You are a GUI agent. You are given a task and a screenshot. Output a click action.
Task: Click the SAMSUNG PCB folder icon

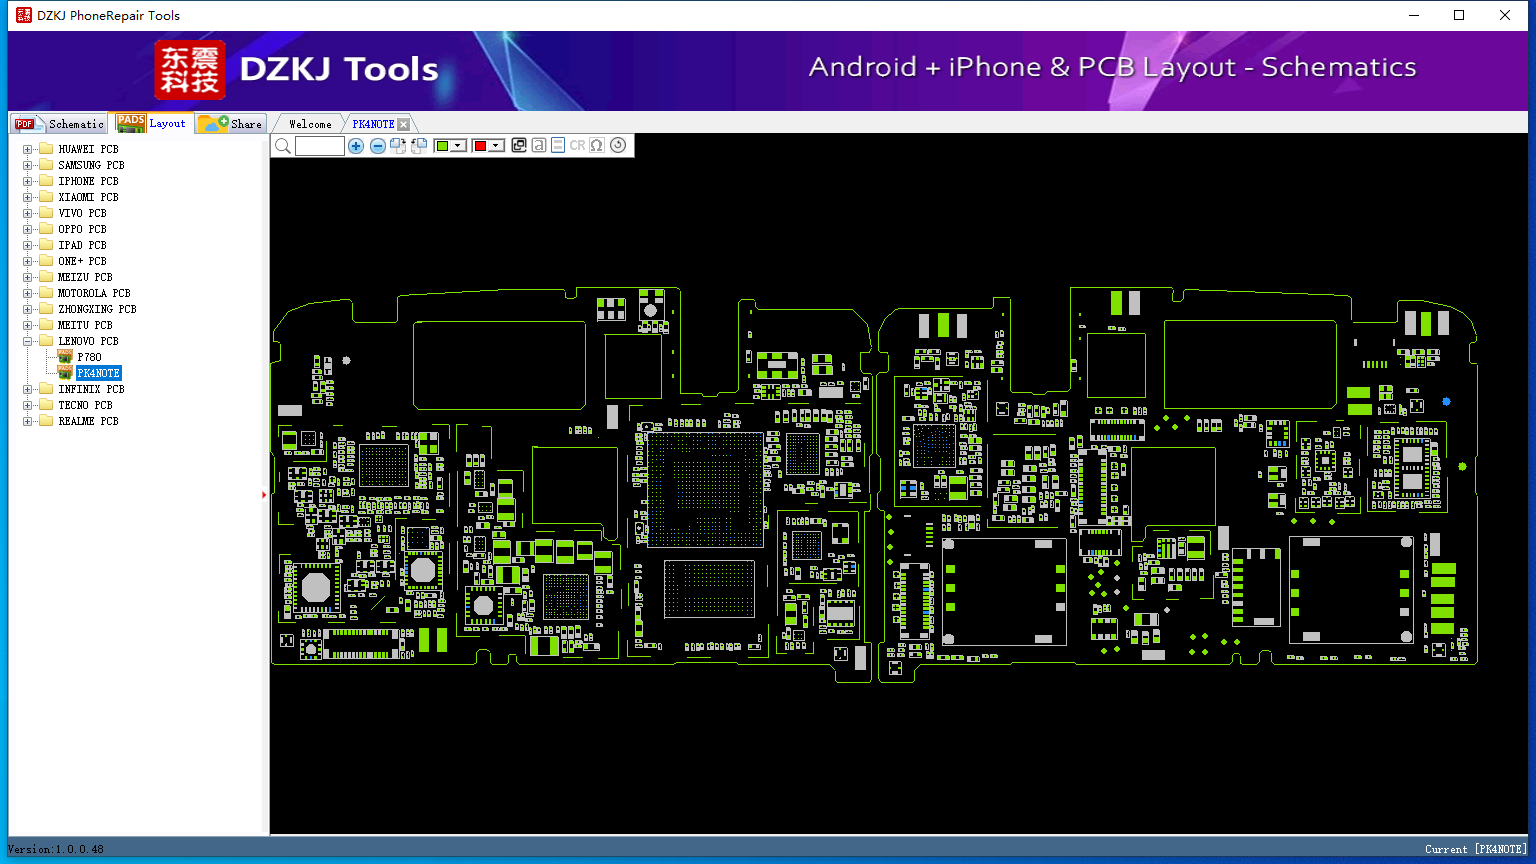pos(45,165)
